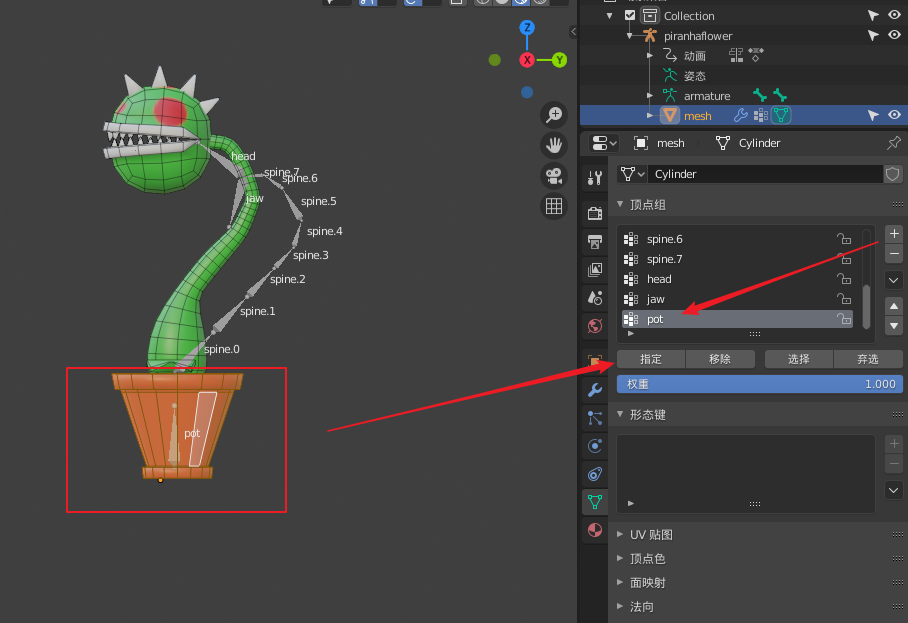Click the 权重 weight slider
Screen dimensions: 908x623
coord(760,384)
